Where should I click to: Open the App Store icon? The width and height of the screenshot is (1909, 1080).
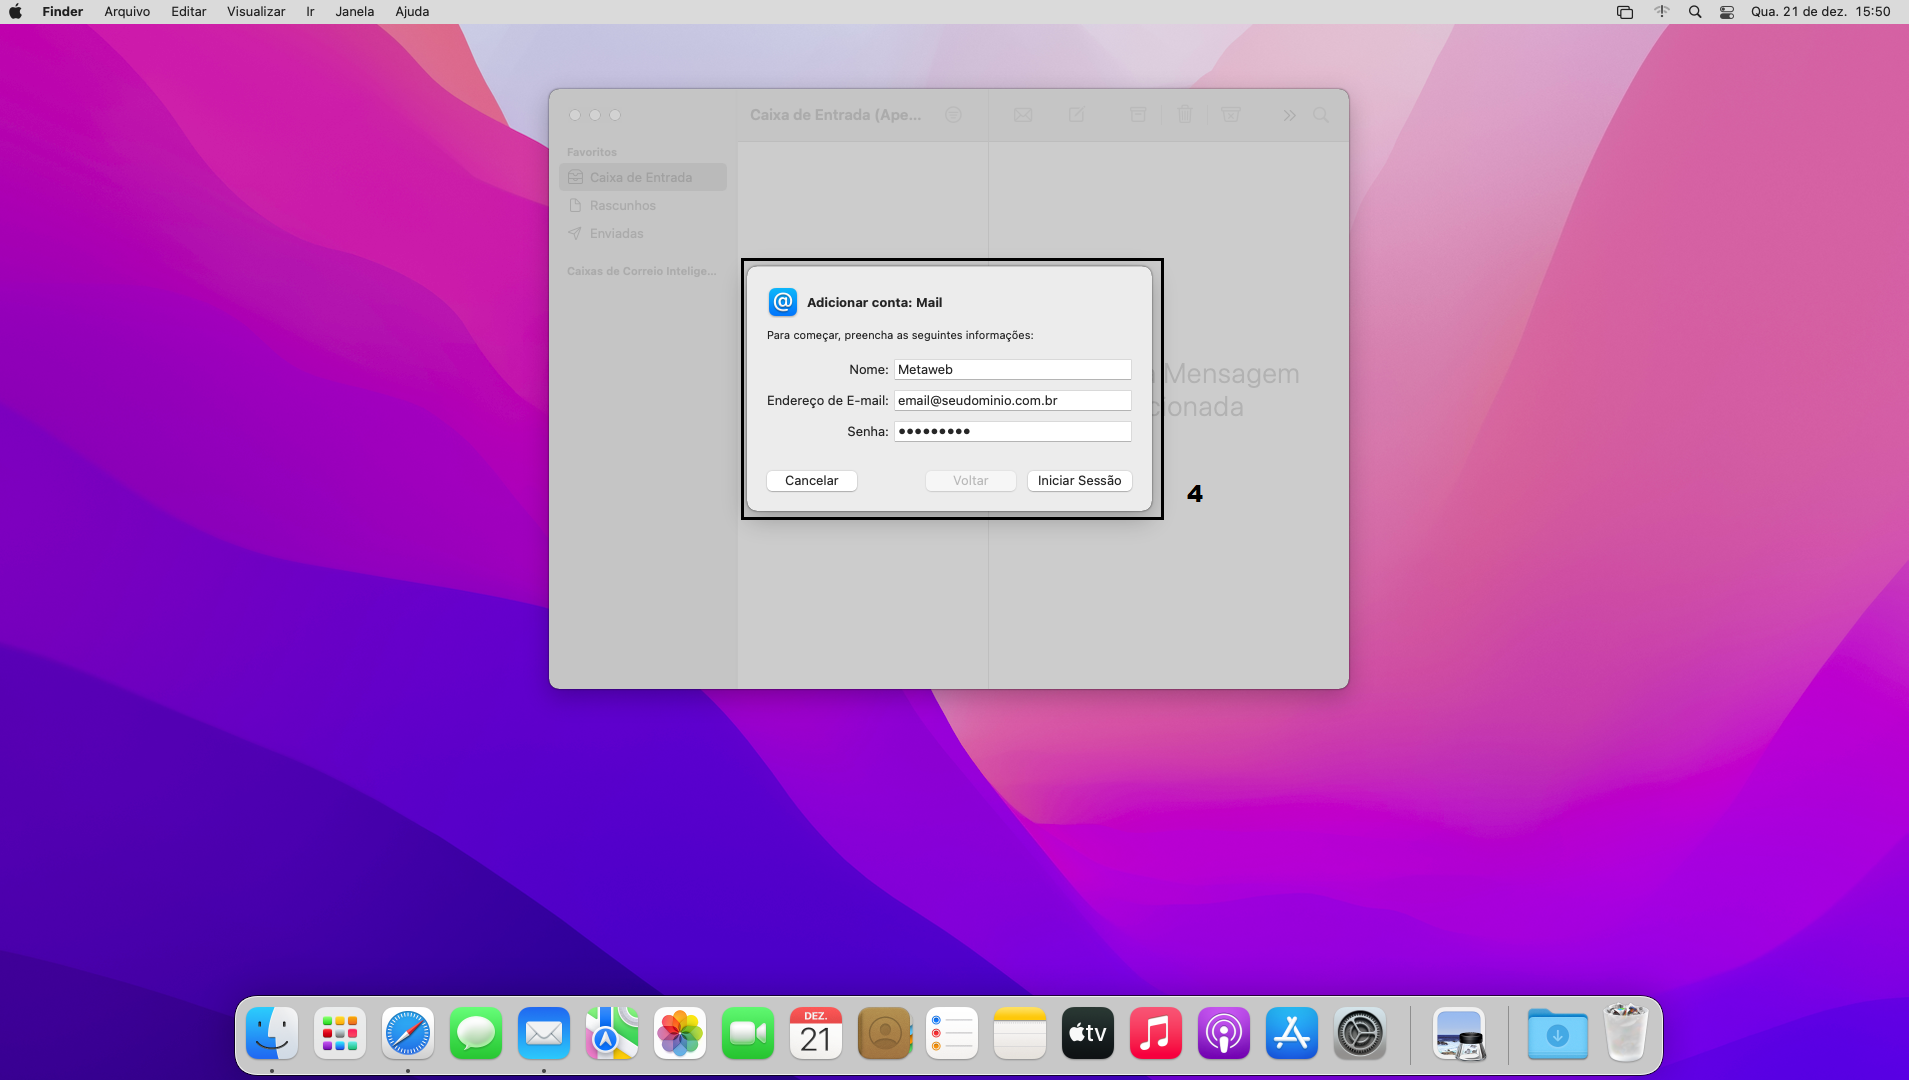(1292, 1034)
